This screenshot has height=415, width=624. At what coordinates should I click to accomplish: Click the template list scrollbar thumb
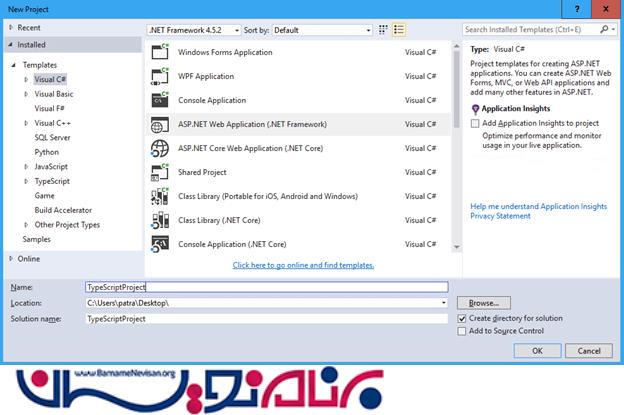coord(456,88)
